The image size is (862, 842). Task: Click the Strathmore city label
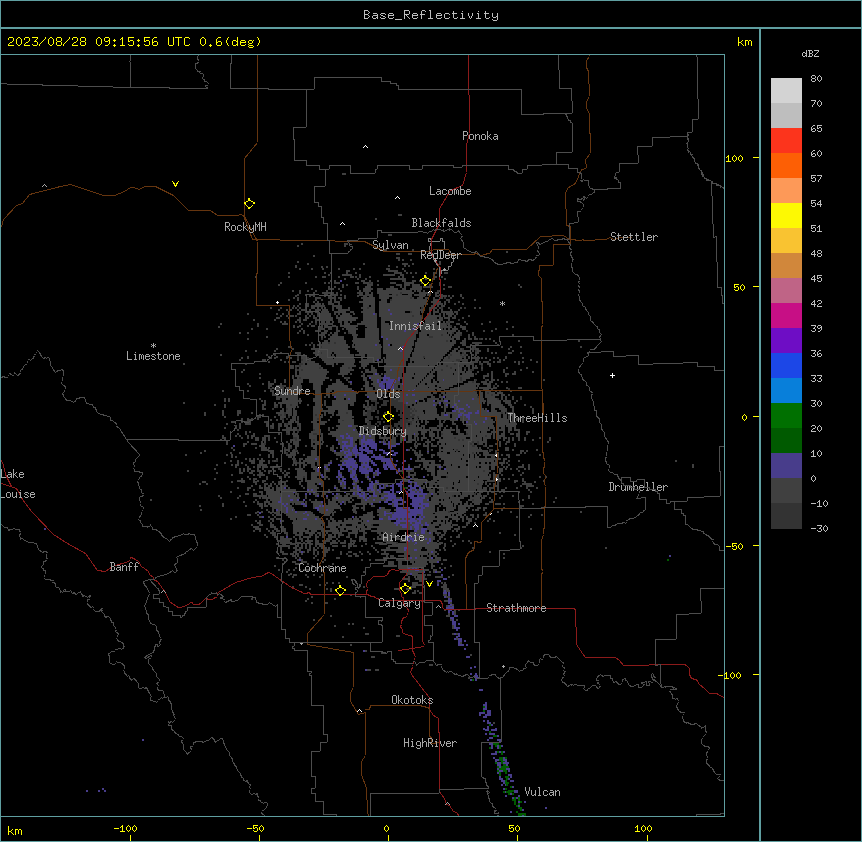pos(516,608)
